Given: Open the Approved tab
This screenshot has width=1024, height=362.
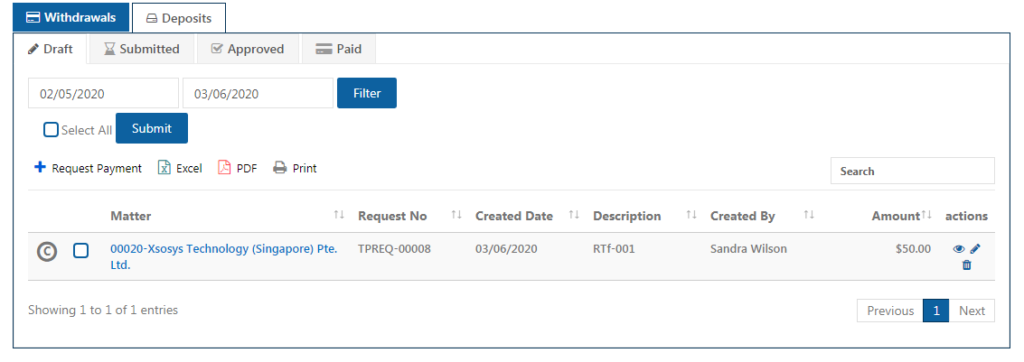Looking at the screenshot, I should tap(248, 49).
